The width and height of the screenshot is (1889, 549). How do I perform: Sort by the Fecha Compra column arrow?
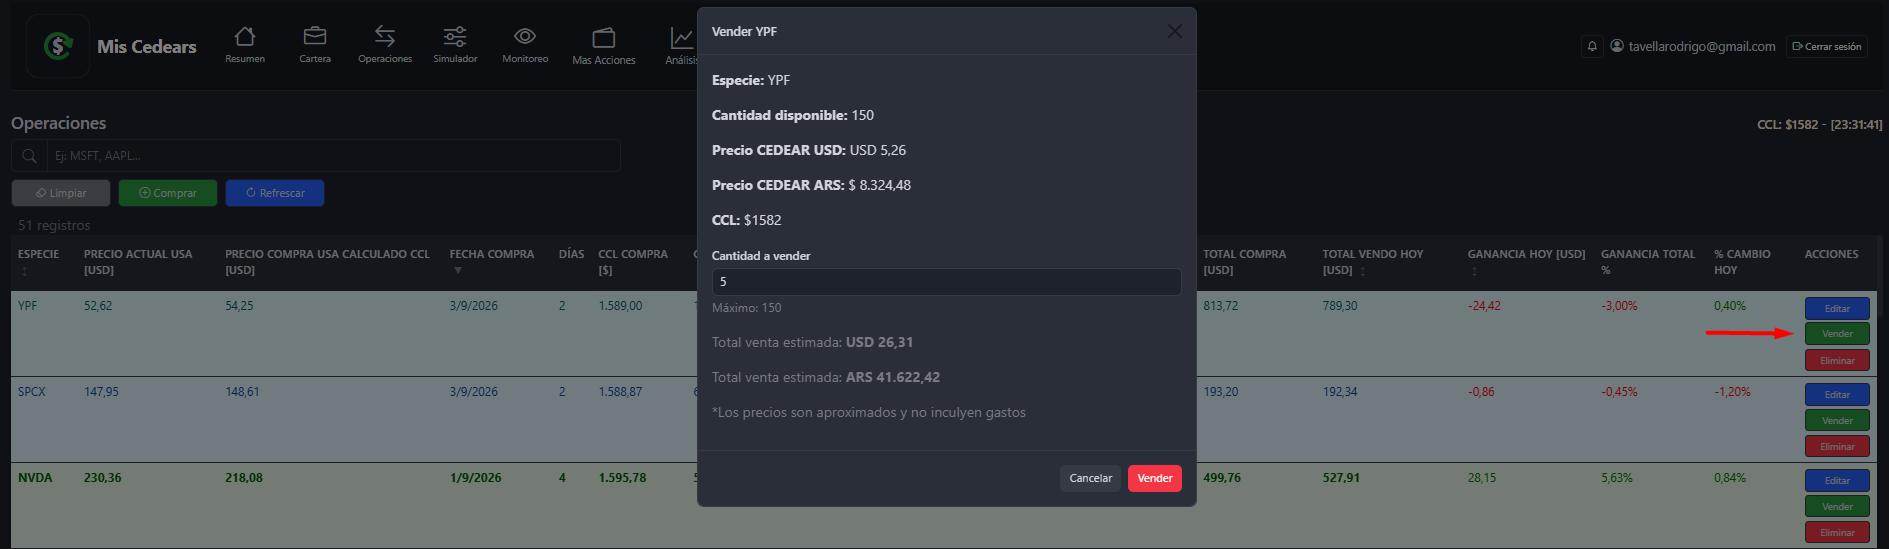(458, 271)
